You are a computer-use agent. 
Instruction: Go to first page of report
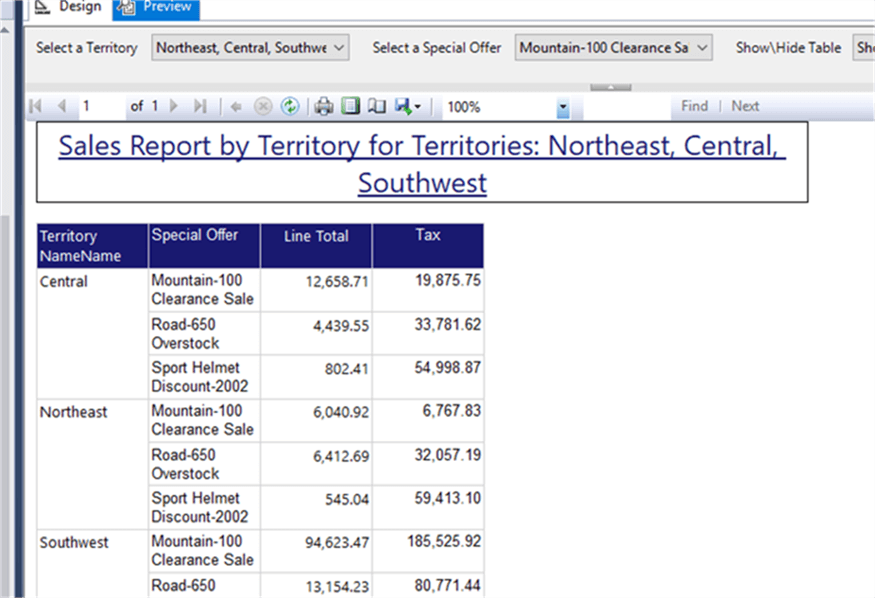37,106
